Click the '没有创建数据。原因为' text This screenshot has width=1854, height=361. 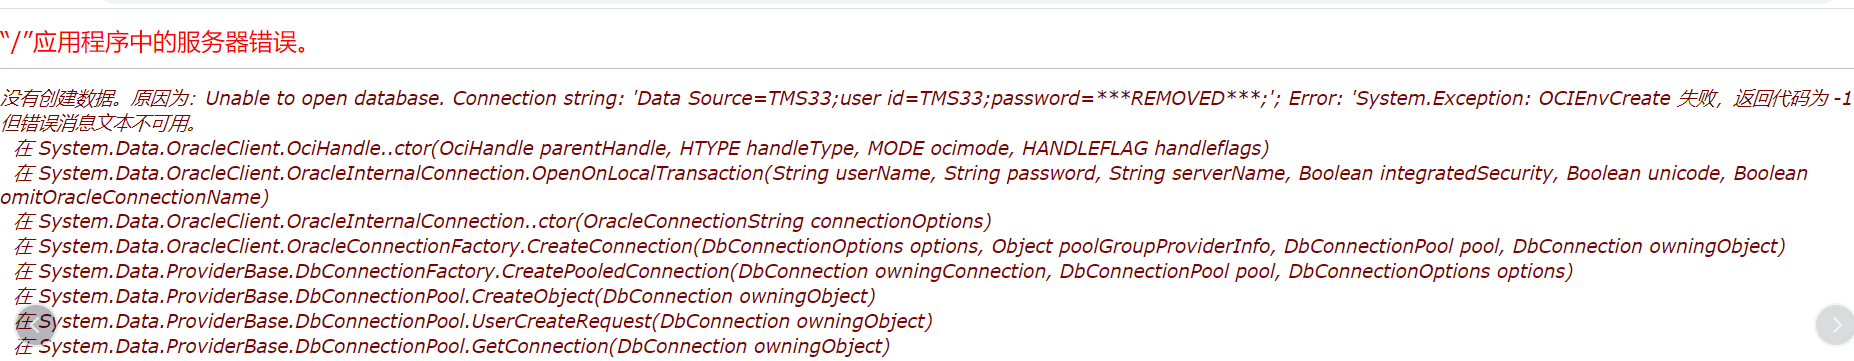96,98
